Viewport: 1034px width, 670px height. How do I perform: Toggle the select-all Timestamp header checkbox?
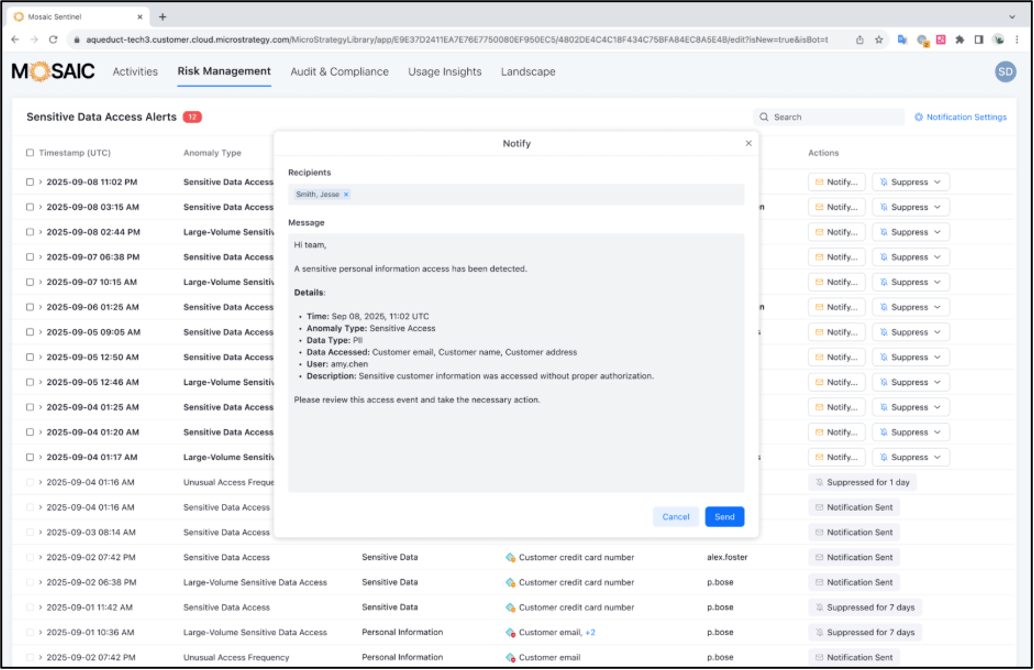click(30, 153)
